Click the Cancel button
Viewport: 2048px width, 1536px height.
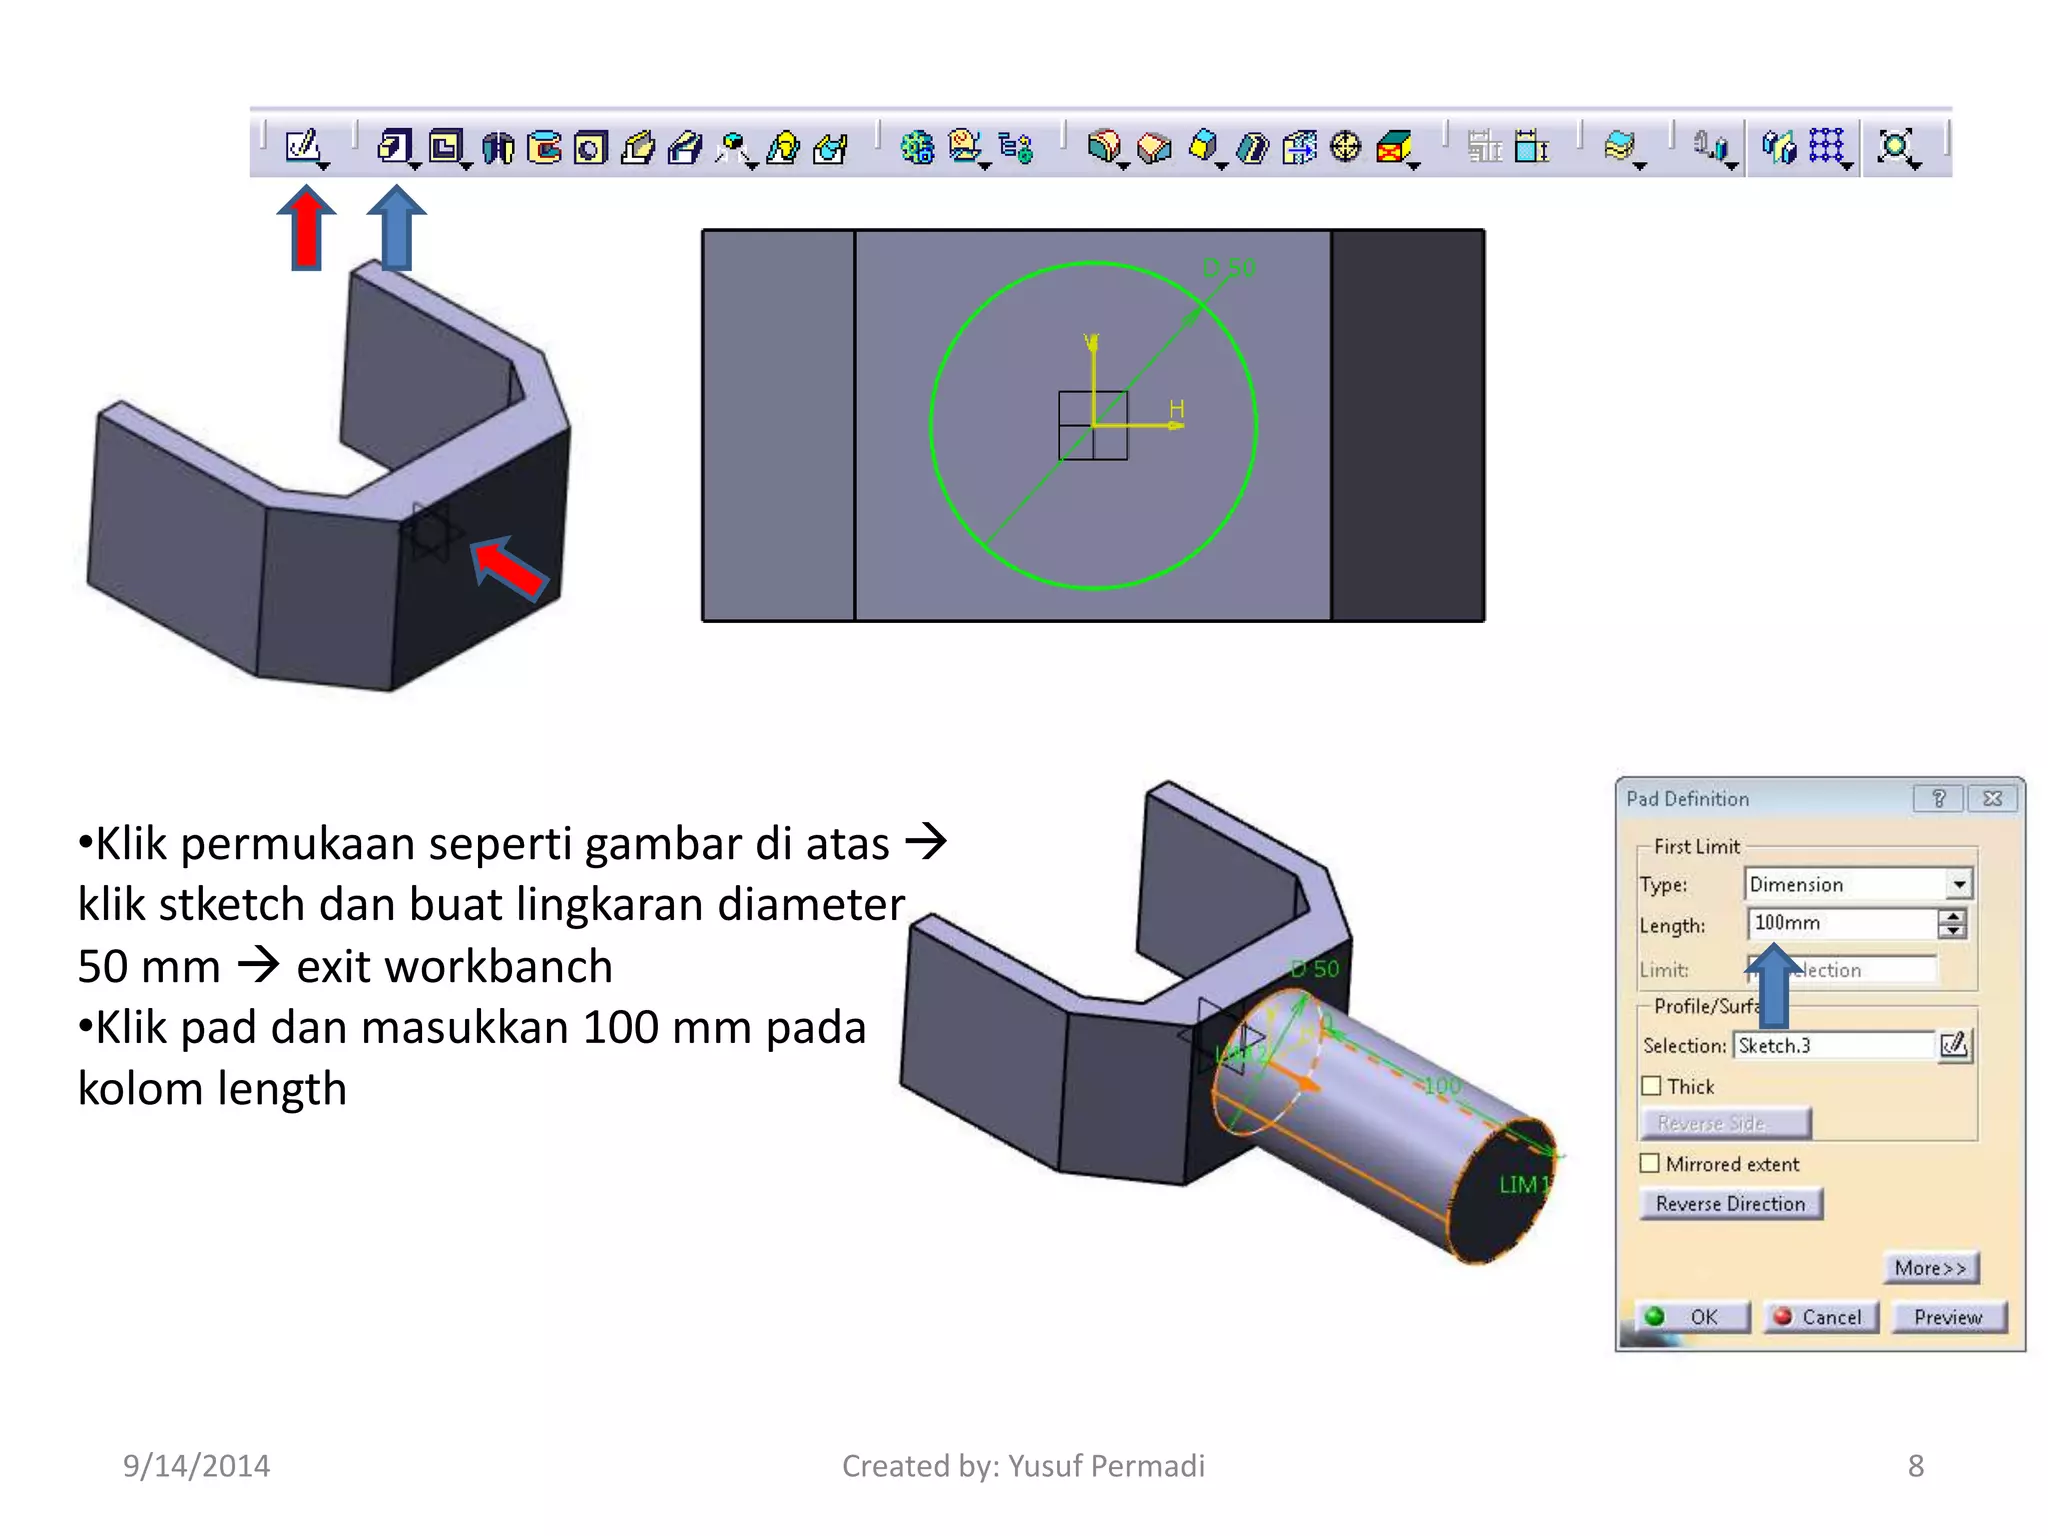1821,1317
